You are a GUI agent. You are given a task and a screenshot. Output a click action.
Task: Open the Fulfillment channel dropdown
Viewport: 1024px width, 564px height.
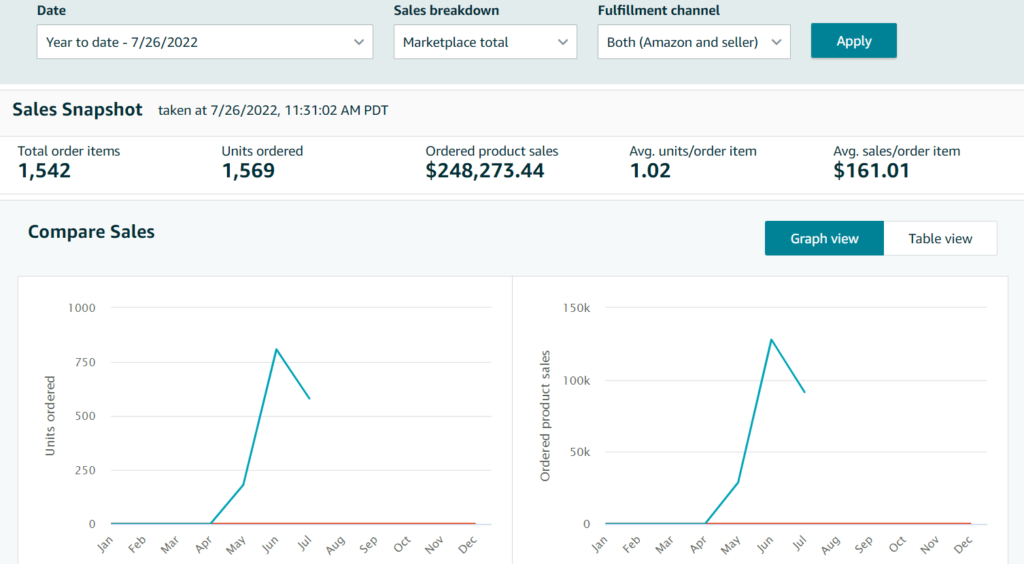click(x=694, y=42)
